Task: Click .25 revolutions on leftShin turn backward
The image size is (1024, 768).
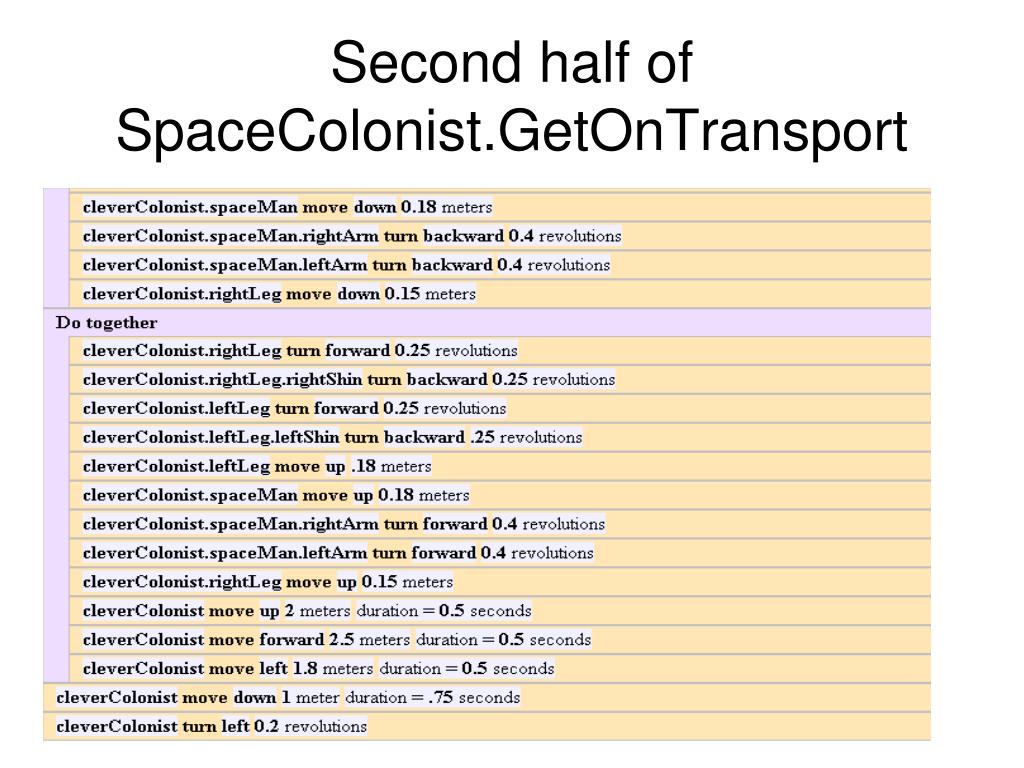Action: pos(526,437)
